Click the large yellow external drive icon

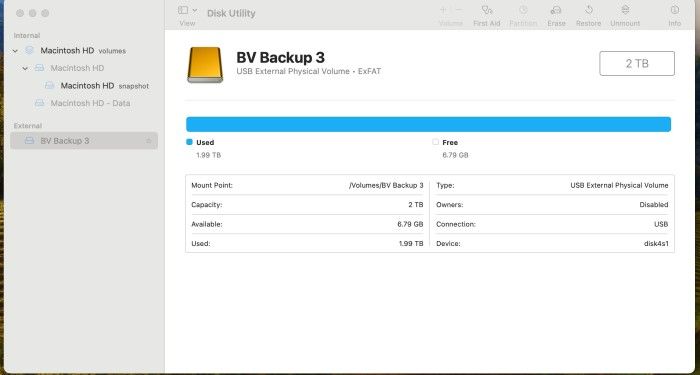[x=205, y=65]
